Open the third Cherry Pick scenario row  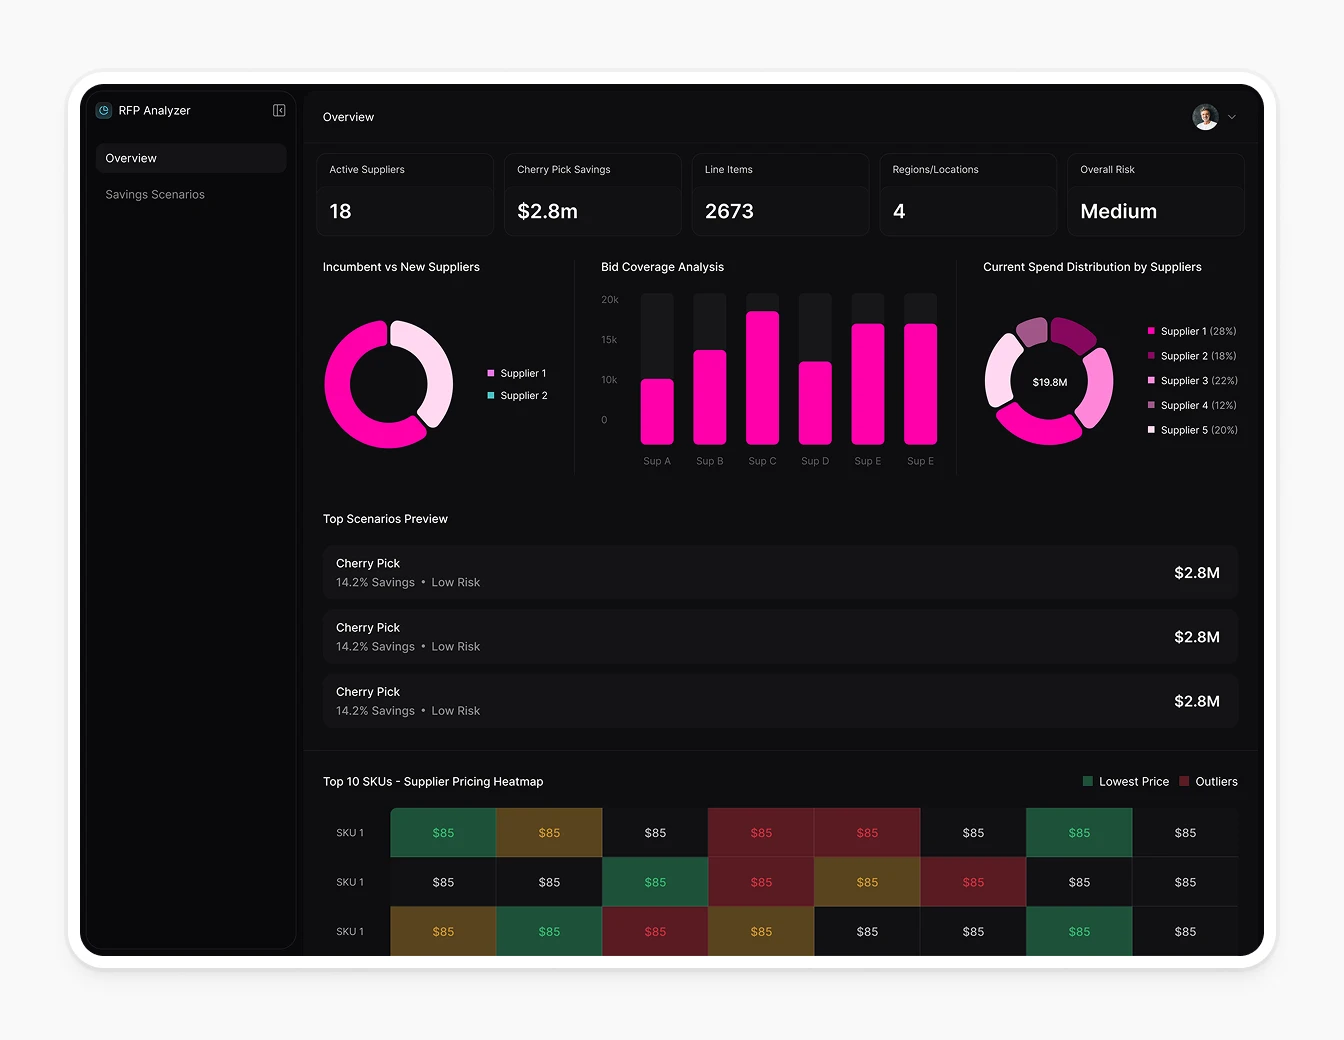click(x=780, y=701)
